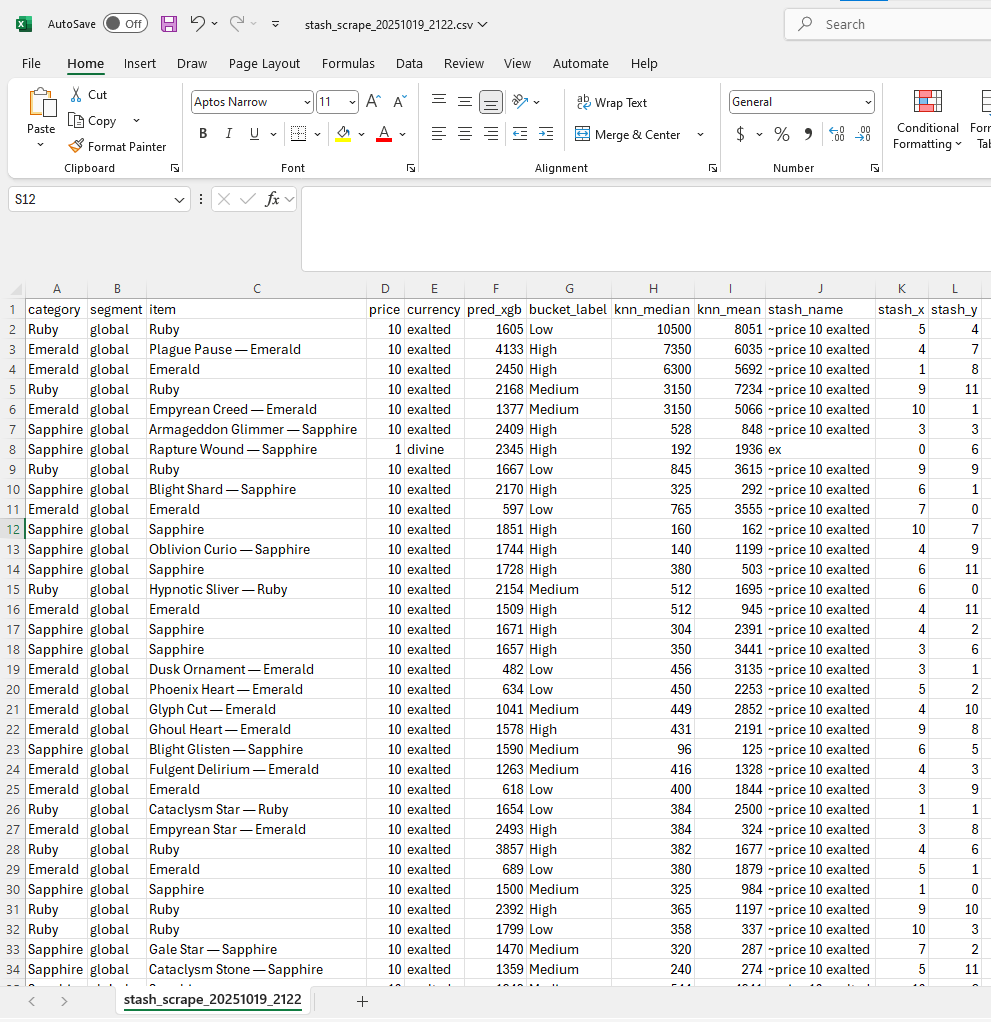991x1022 pixels.
Task: Click the Save icon in title bar
Action: (x=169, y=24)
